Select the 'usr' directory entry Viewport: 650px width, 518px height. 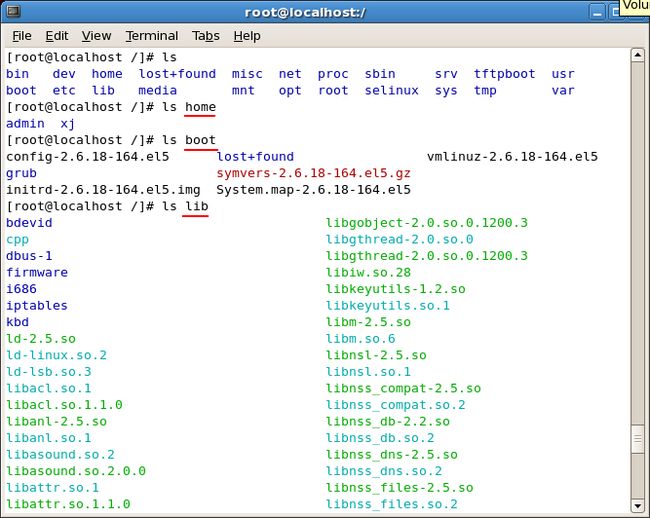pyautogui.click(x=563, y=74)
